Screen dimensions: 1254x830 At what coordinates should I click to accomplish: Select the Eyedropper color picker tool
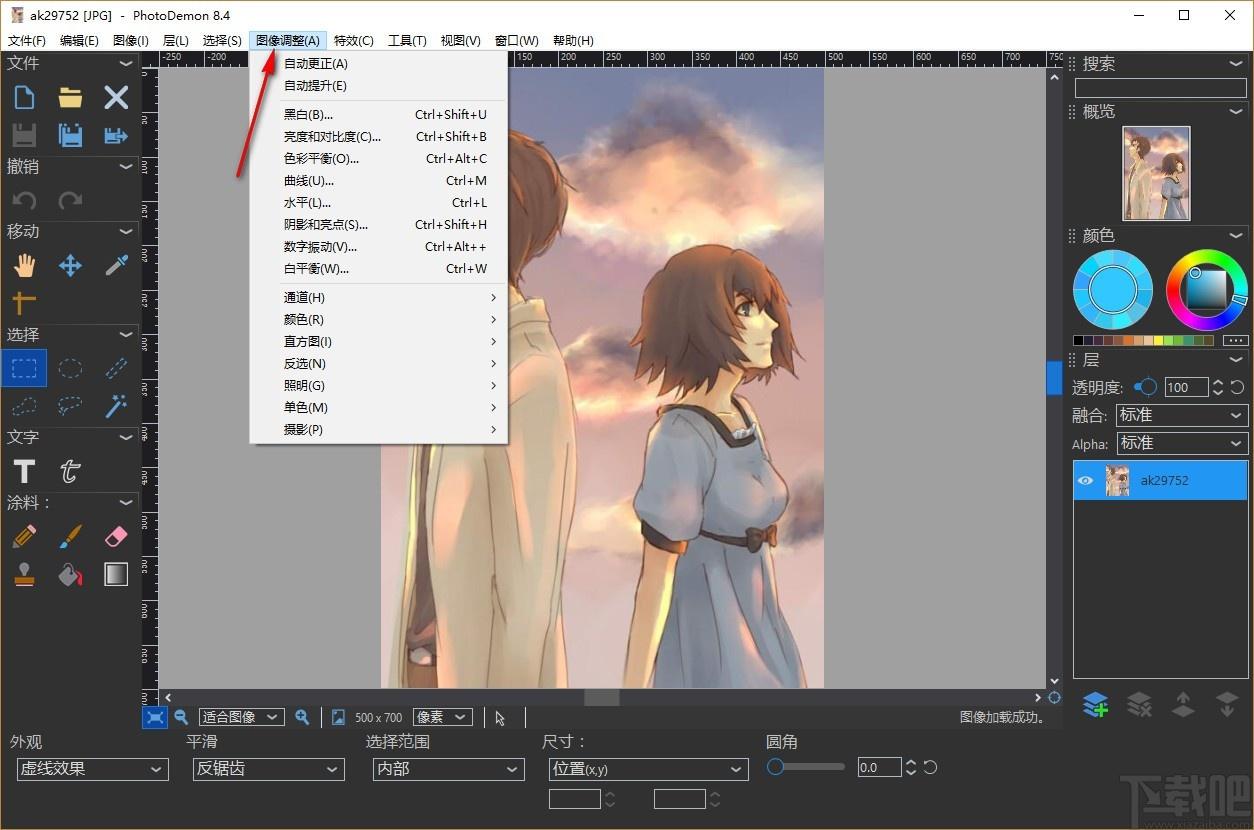pos(116,265)
